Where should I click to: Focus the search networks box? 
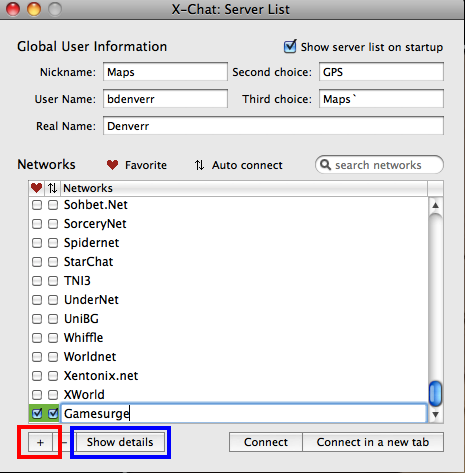(x=379, y=165)
